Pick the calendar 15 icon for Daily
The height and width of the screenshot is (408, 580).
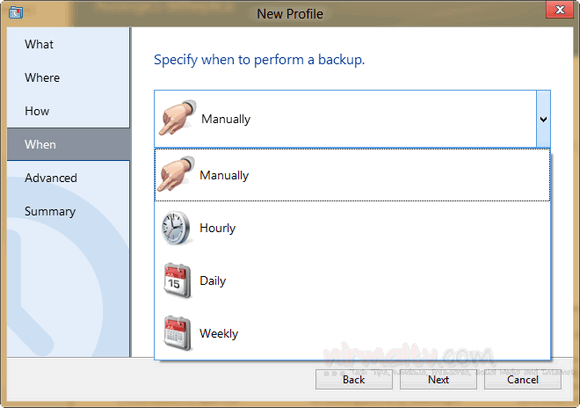point(177,280)
